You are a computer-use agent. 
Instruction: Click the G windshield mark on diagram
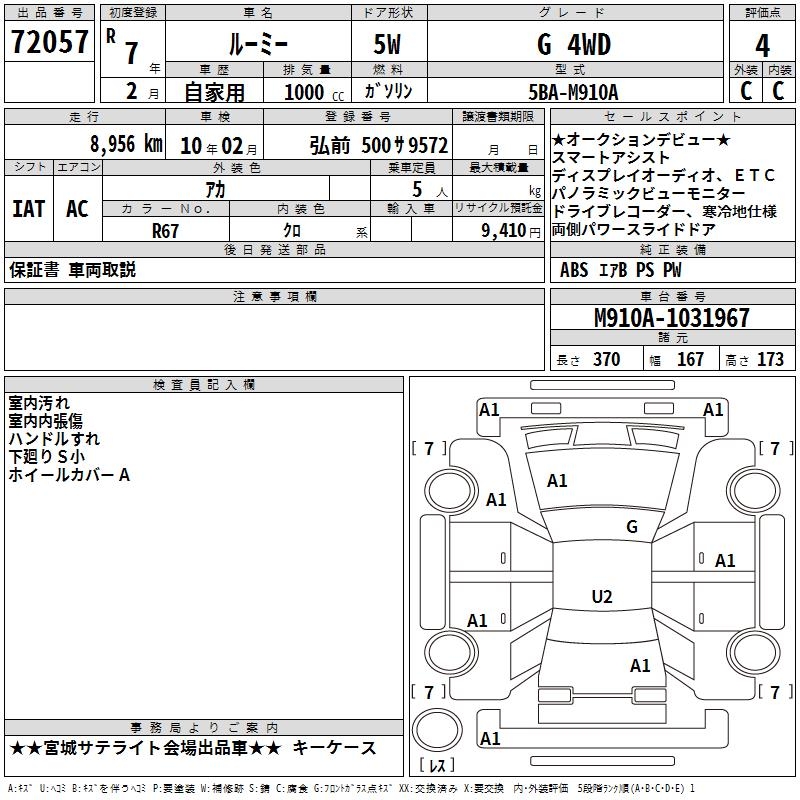click(x=632, y=527)
